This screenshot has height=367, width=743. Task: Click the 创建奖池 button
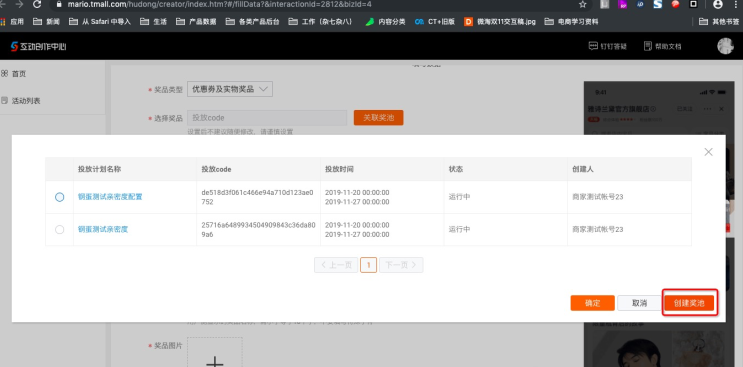point(689,303)
